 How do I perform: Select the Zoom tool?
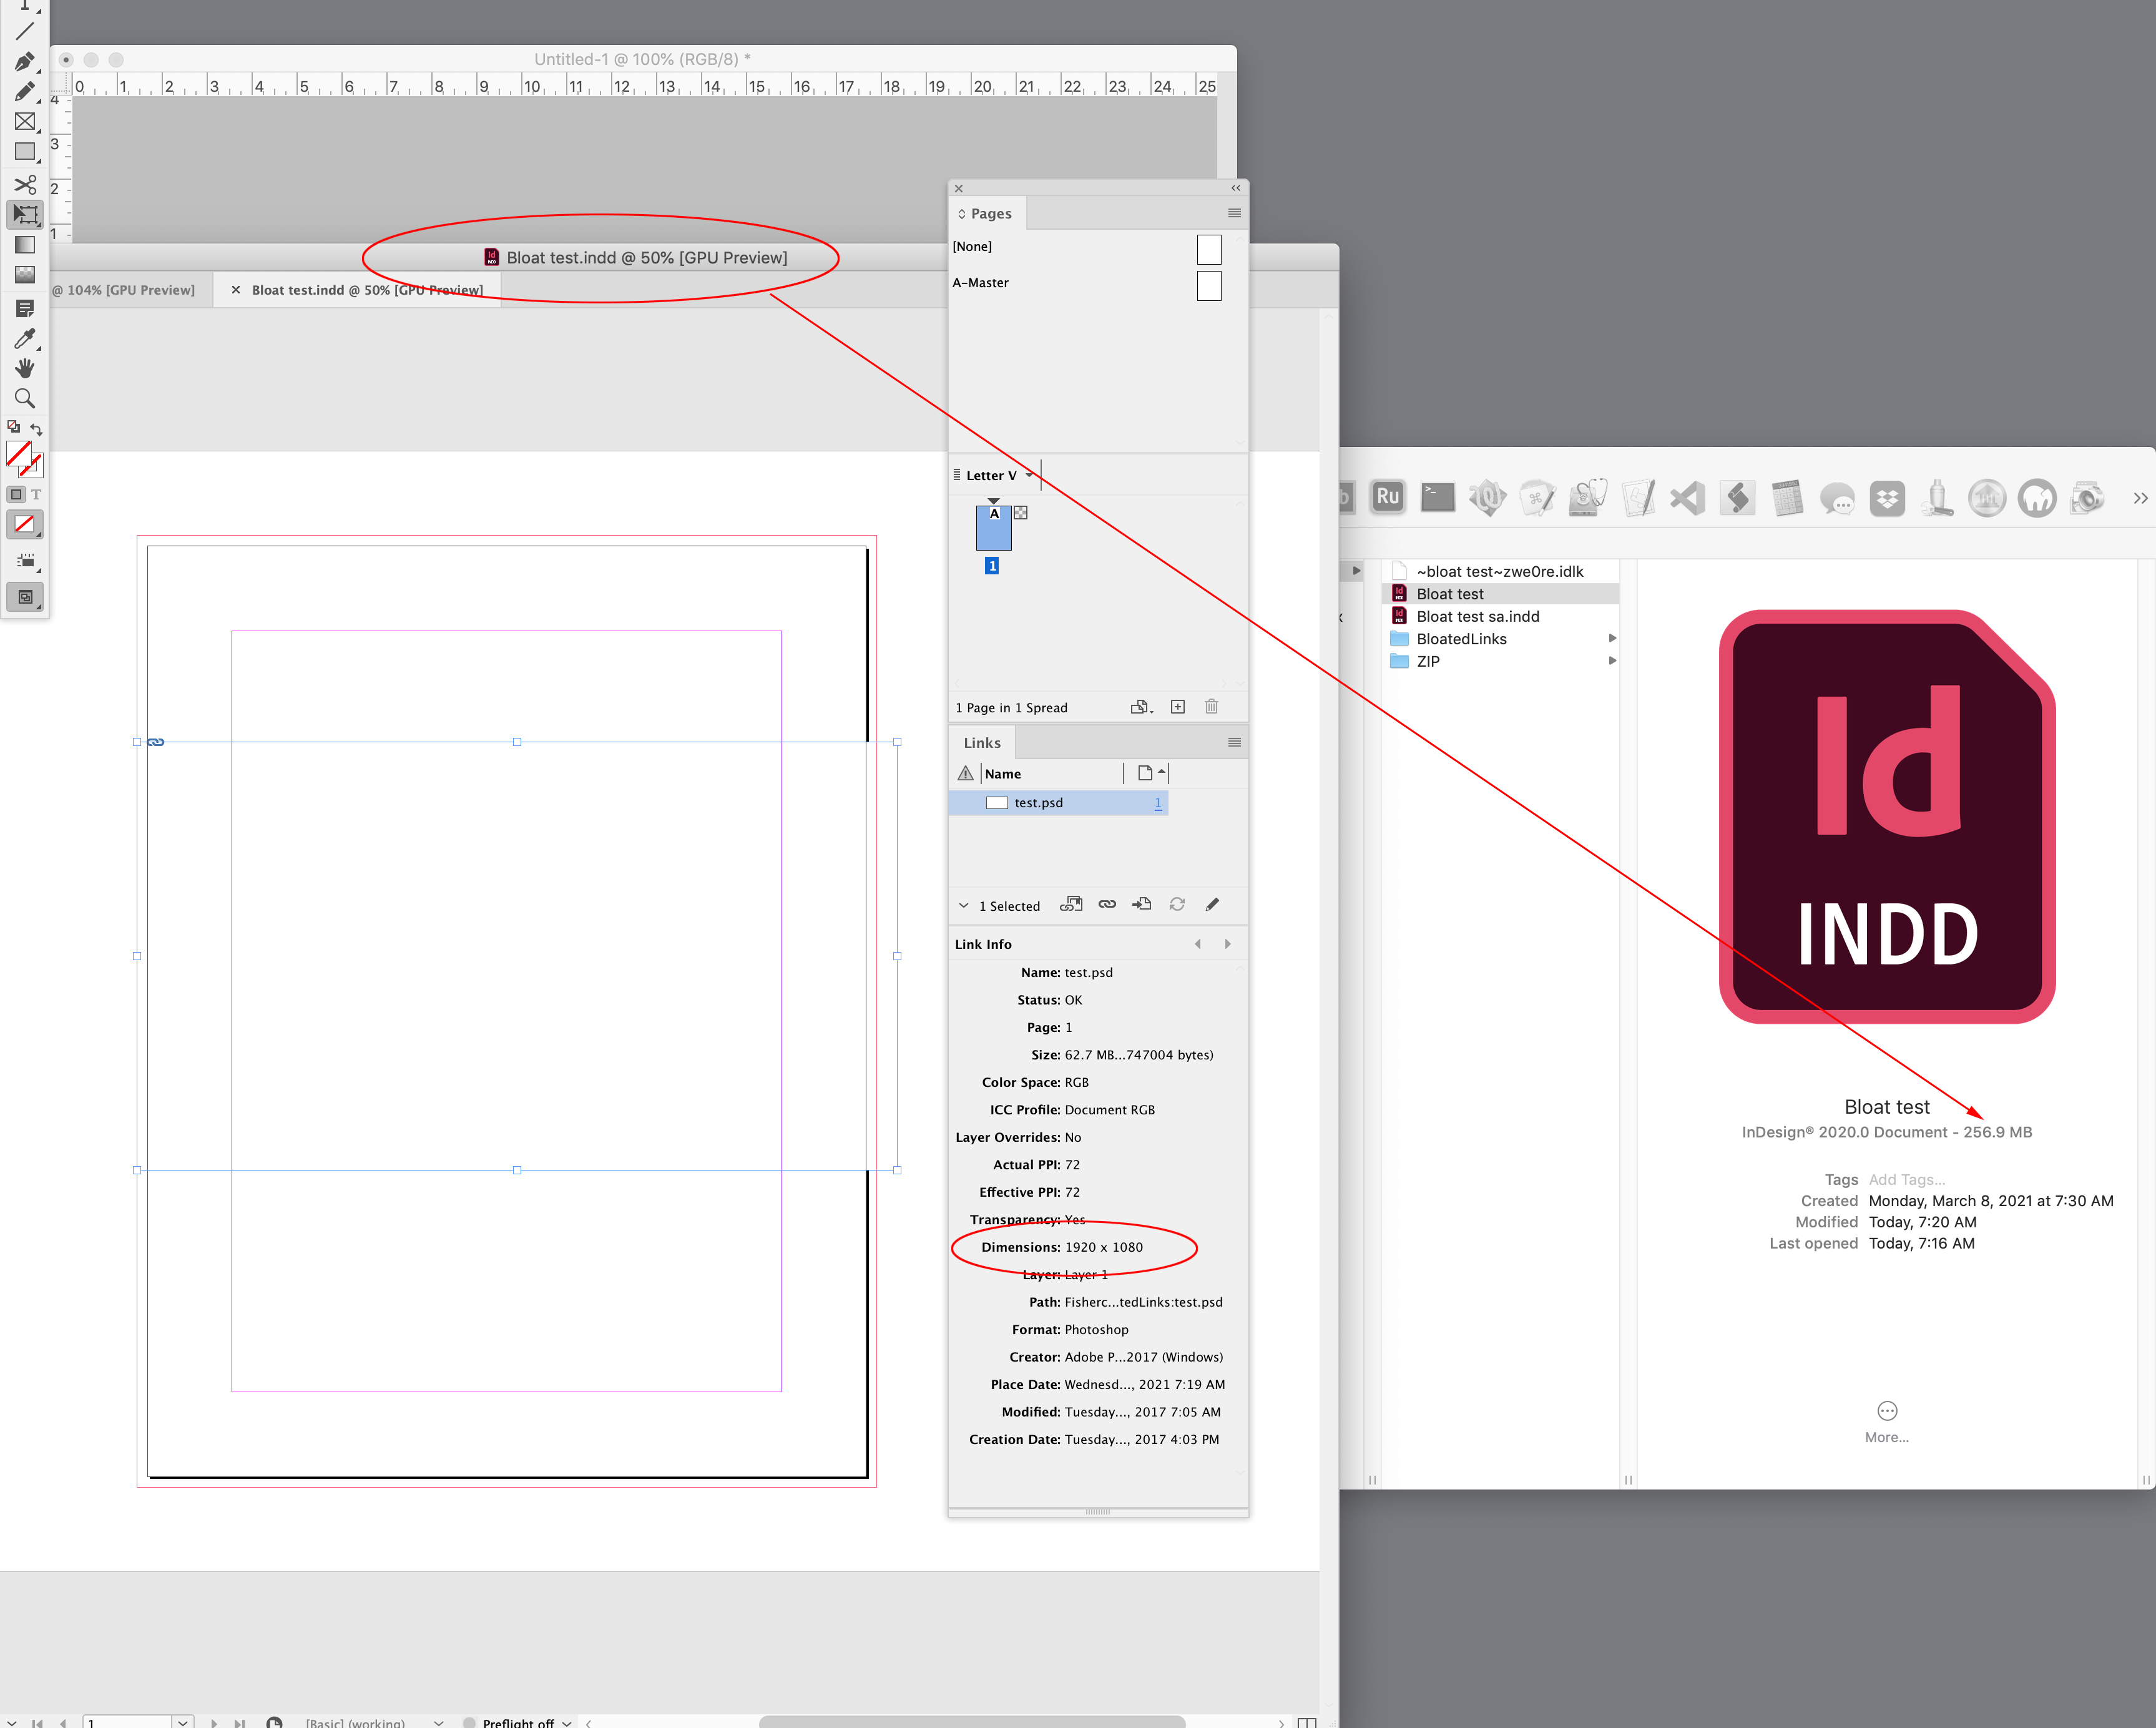pos(25,398)
